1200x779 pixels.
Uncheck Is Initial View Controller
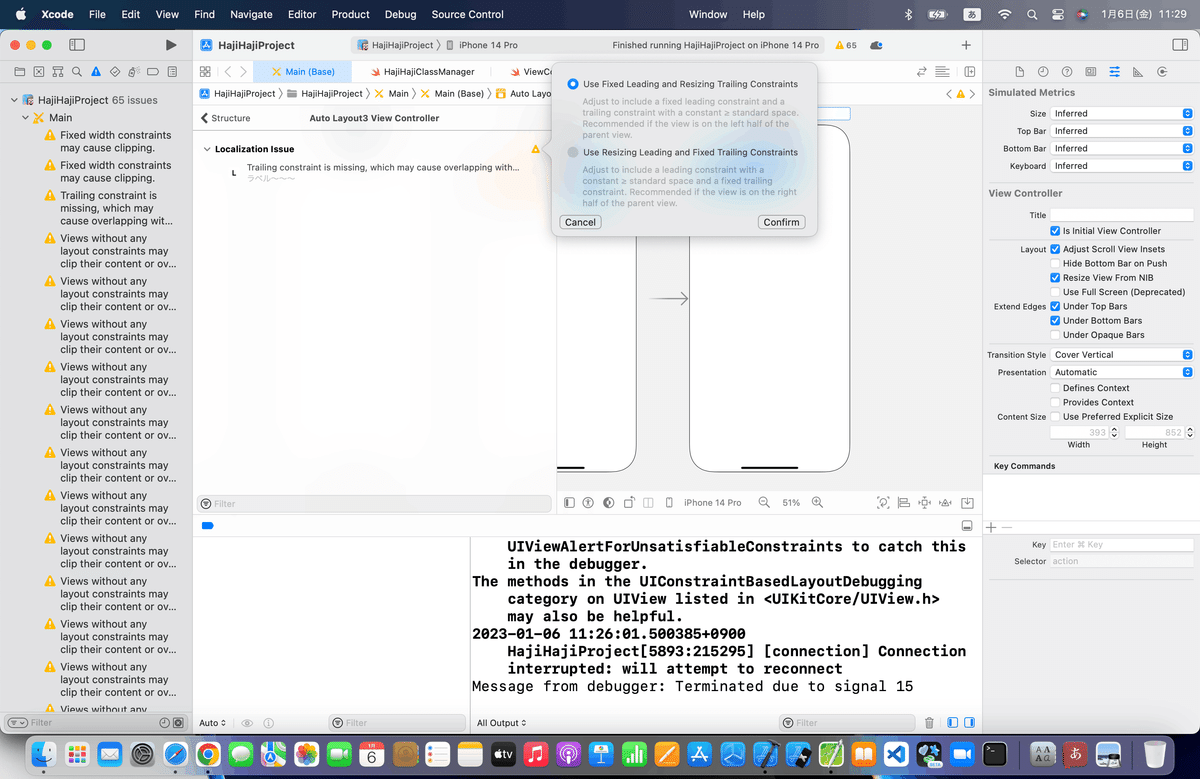1055,231
